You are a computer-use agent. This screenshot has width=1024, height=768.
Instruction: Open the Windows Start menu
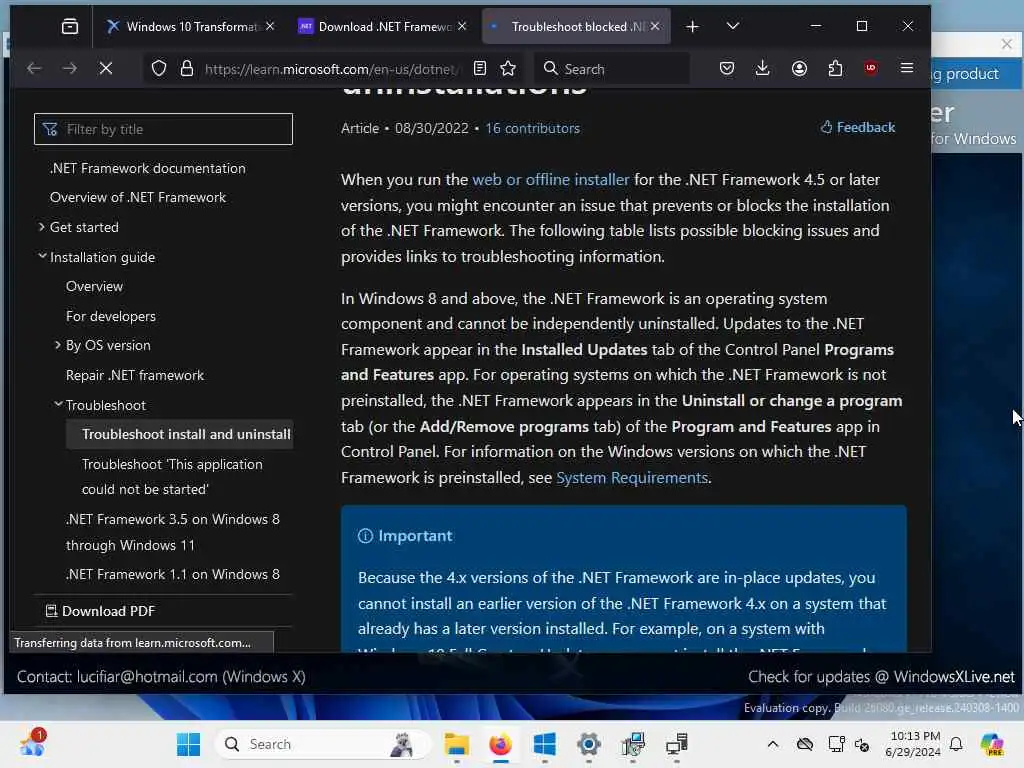click(189, 744)
